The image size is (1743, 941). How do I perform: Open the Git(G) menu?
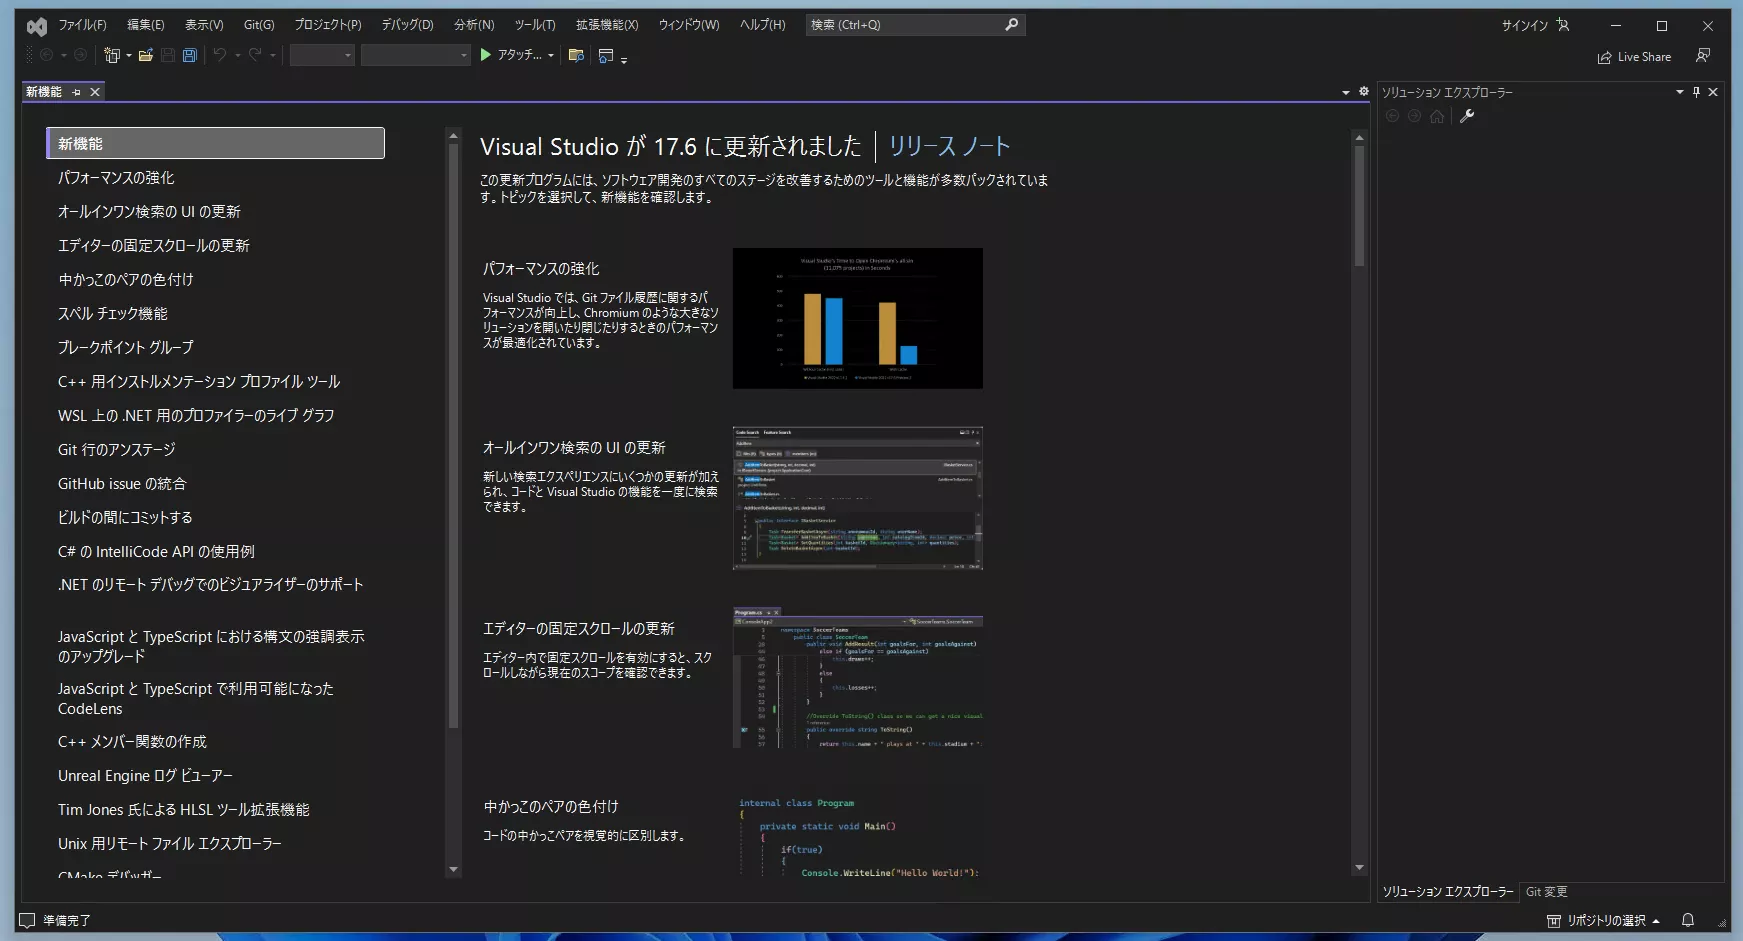point(259,25)
